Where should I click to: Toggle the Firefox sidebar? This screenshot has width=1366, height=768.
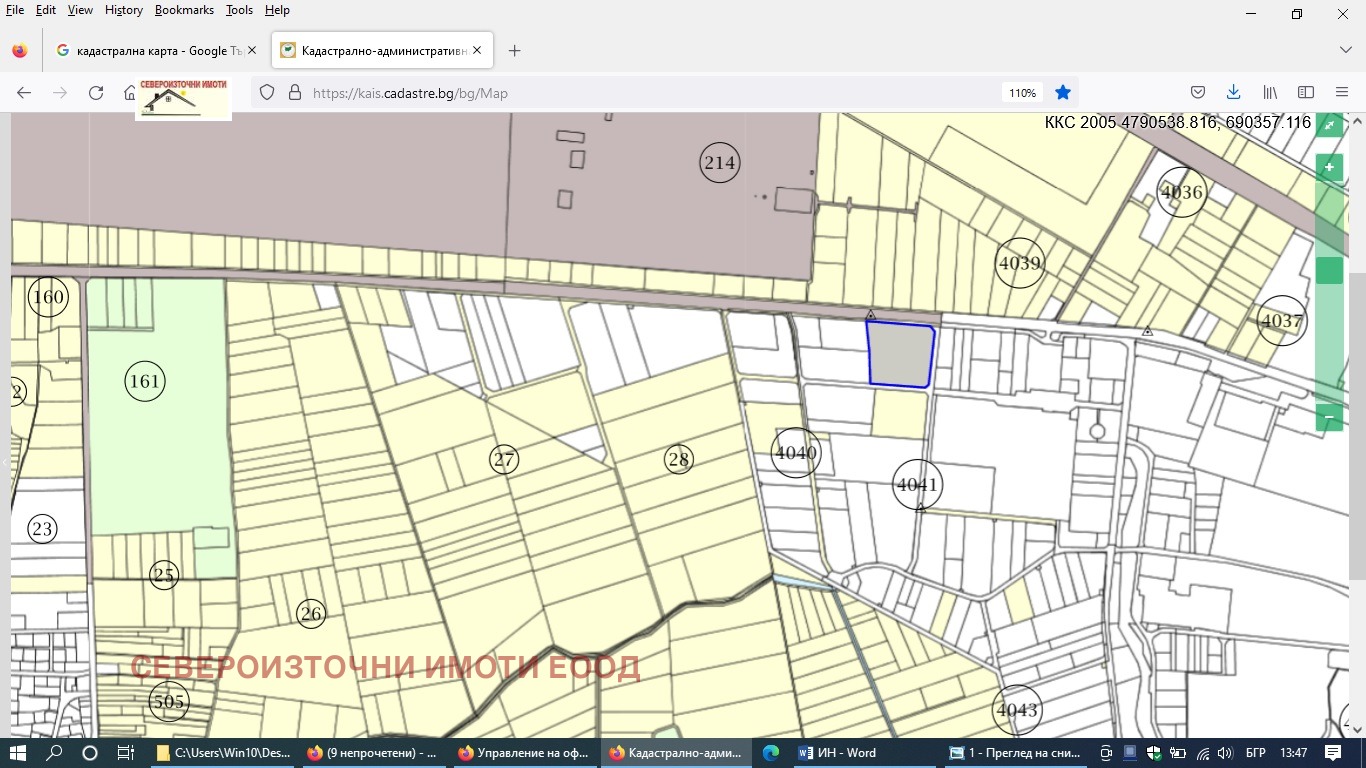(x=1306, y=93)
